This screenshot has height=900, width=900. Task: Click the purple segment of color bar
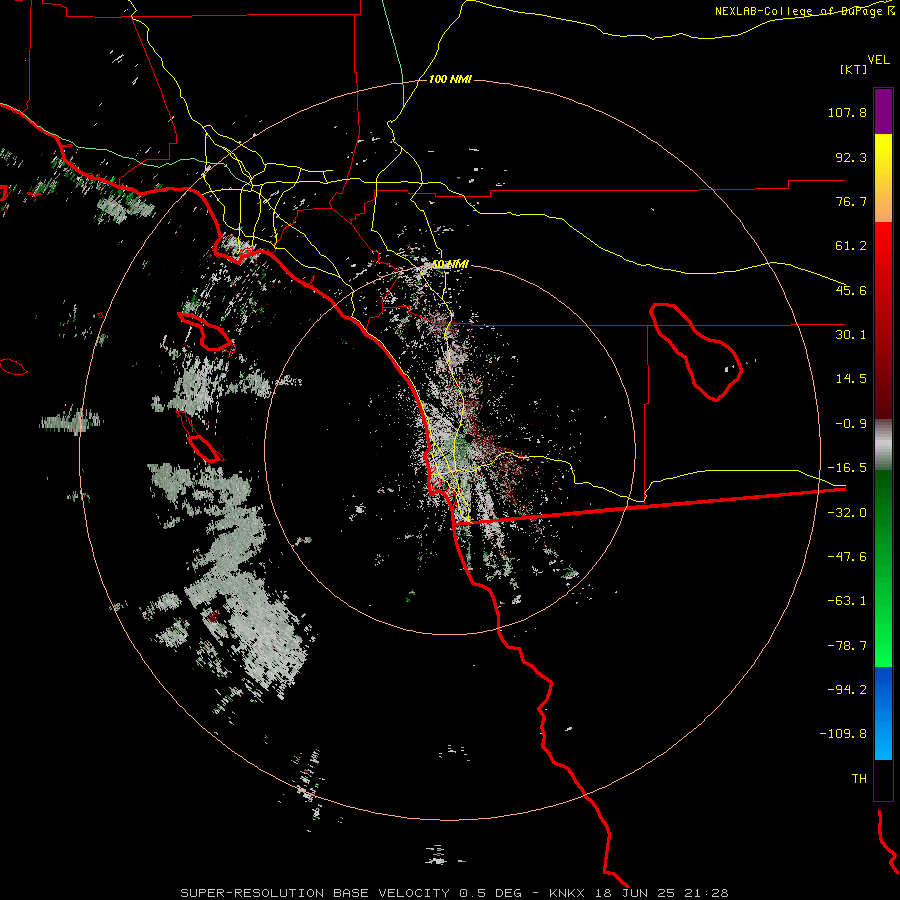pos(883,112)
